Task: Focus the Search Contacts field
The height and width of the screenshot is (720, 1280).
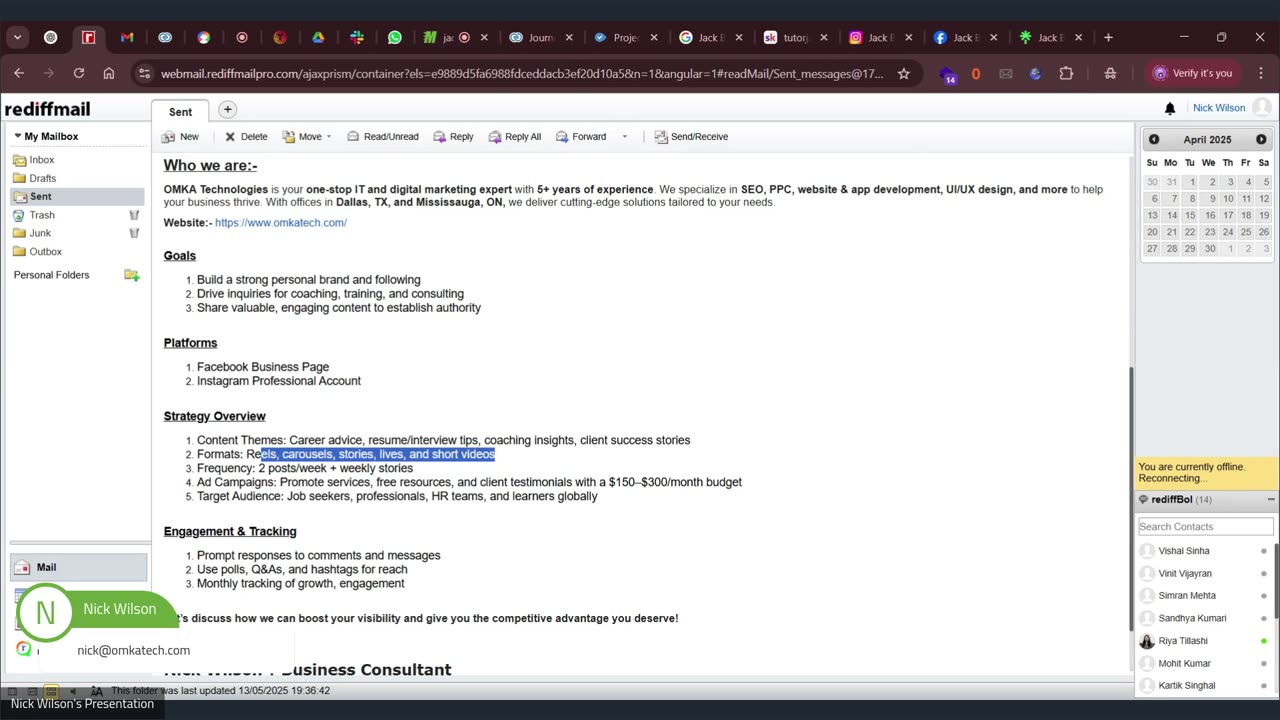Action: [1205, 527]
